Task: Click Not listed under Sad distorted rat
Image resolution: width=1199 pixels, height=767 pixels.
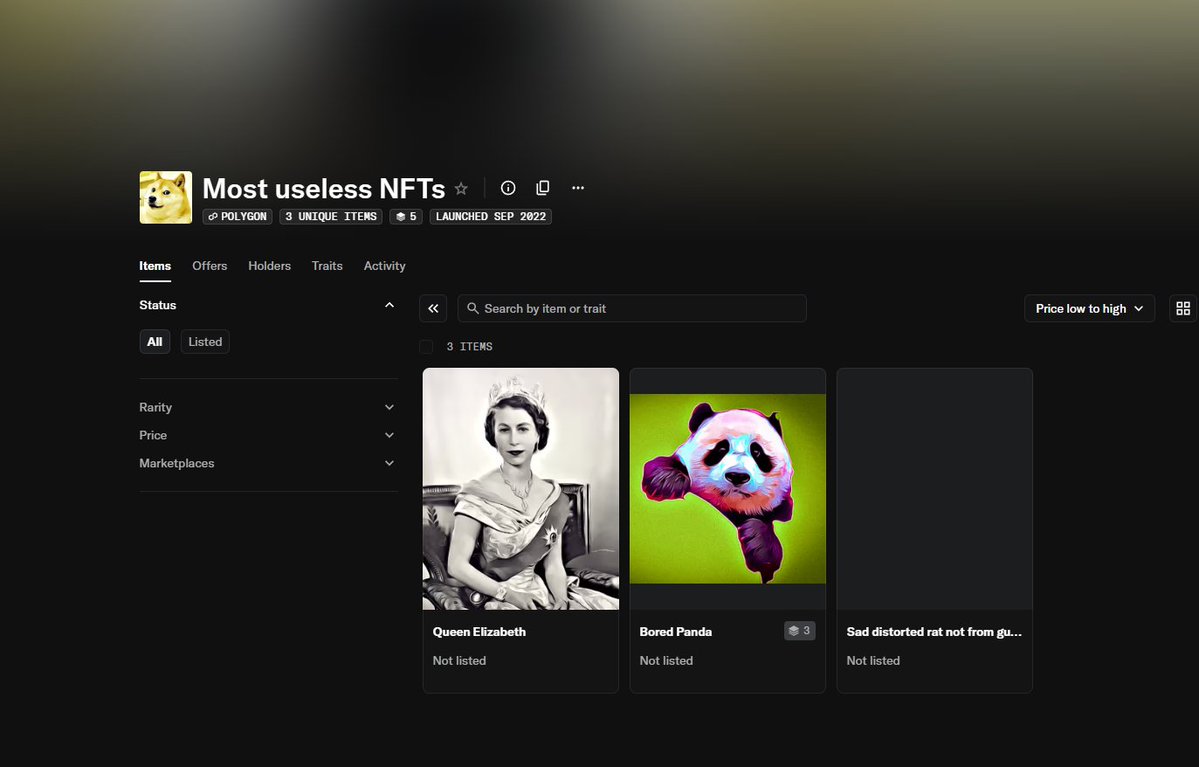Action: [873, 661]
